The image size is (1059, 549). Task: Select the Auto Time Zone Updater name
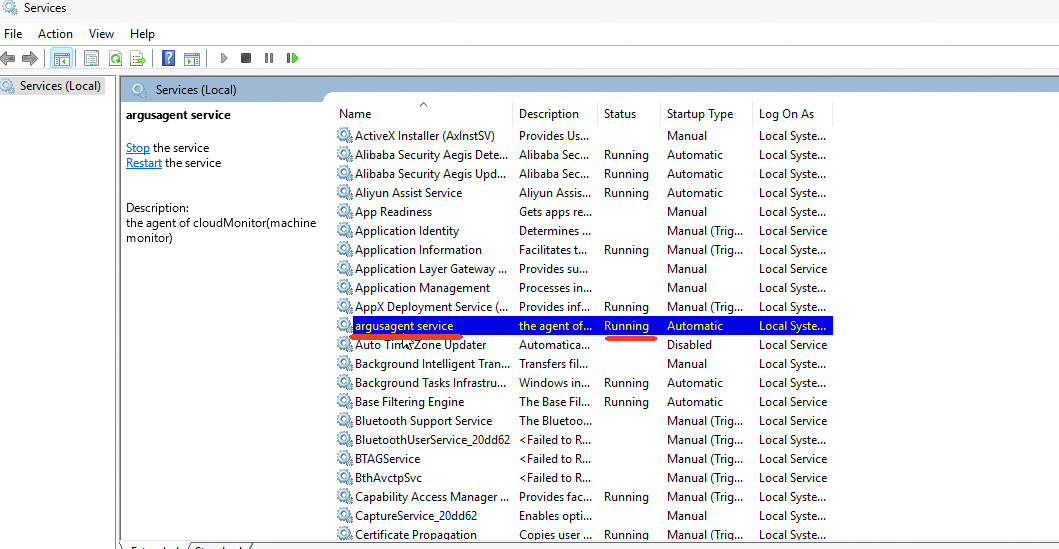[x=421, y=344]
